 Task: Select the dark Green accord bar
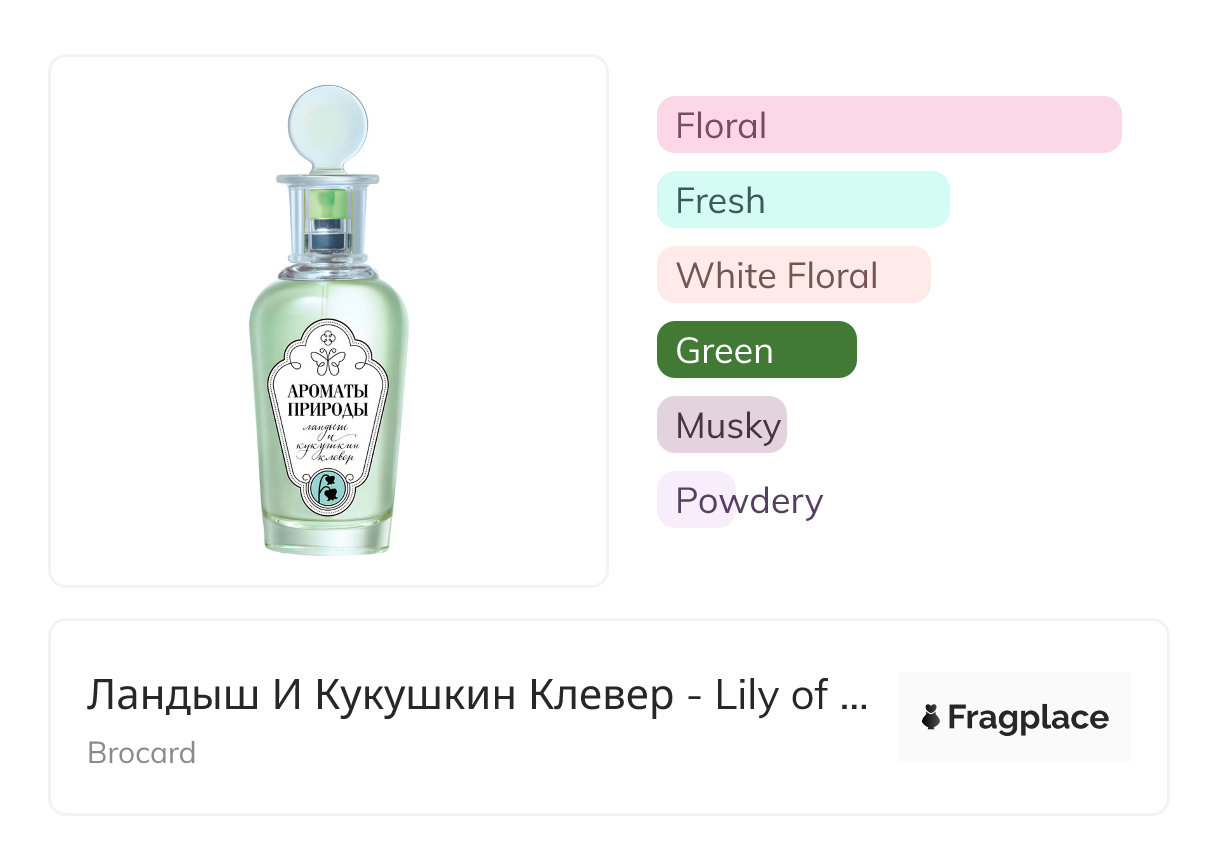[756, 350]
